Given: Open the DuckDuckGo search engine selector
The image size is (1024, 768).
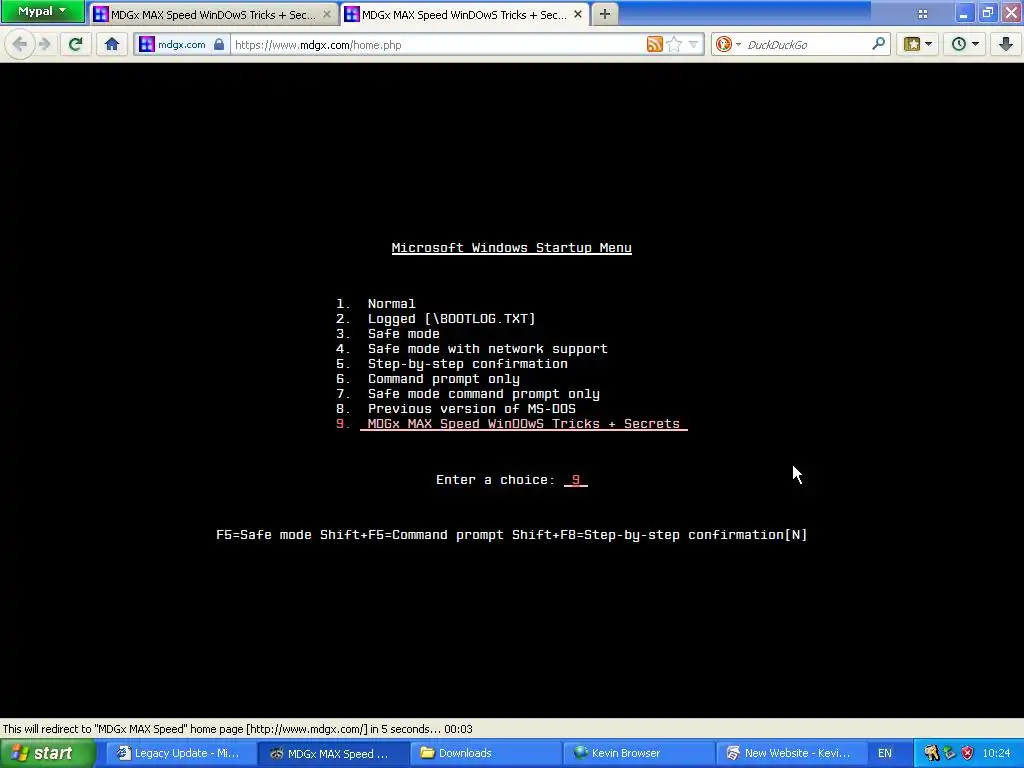Looking at the screenshot, I should (728, 44).
